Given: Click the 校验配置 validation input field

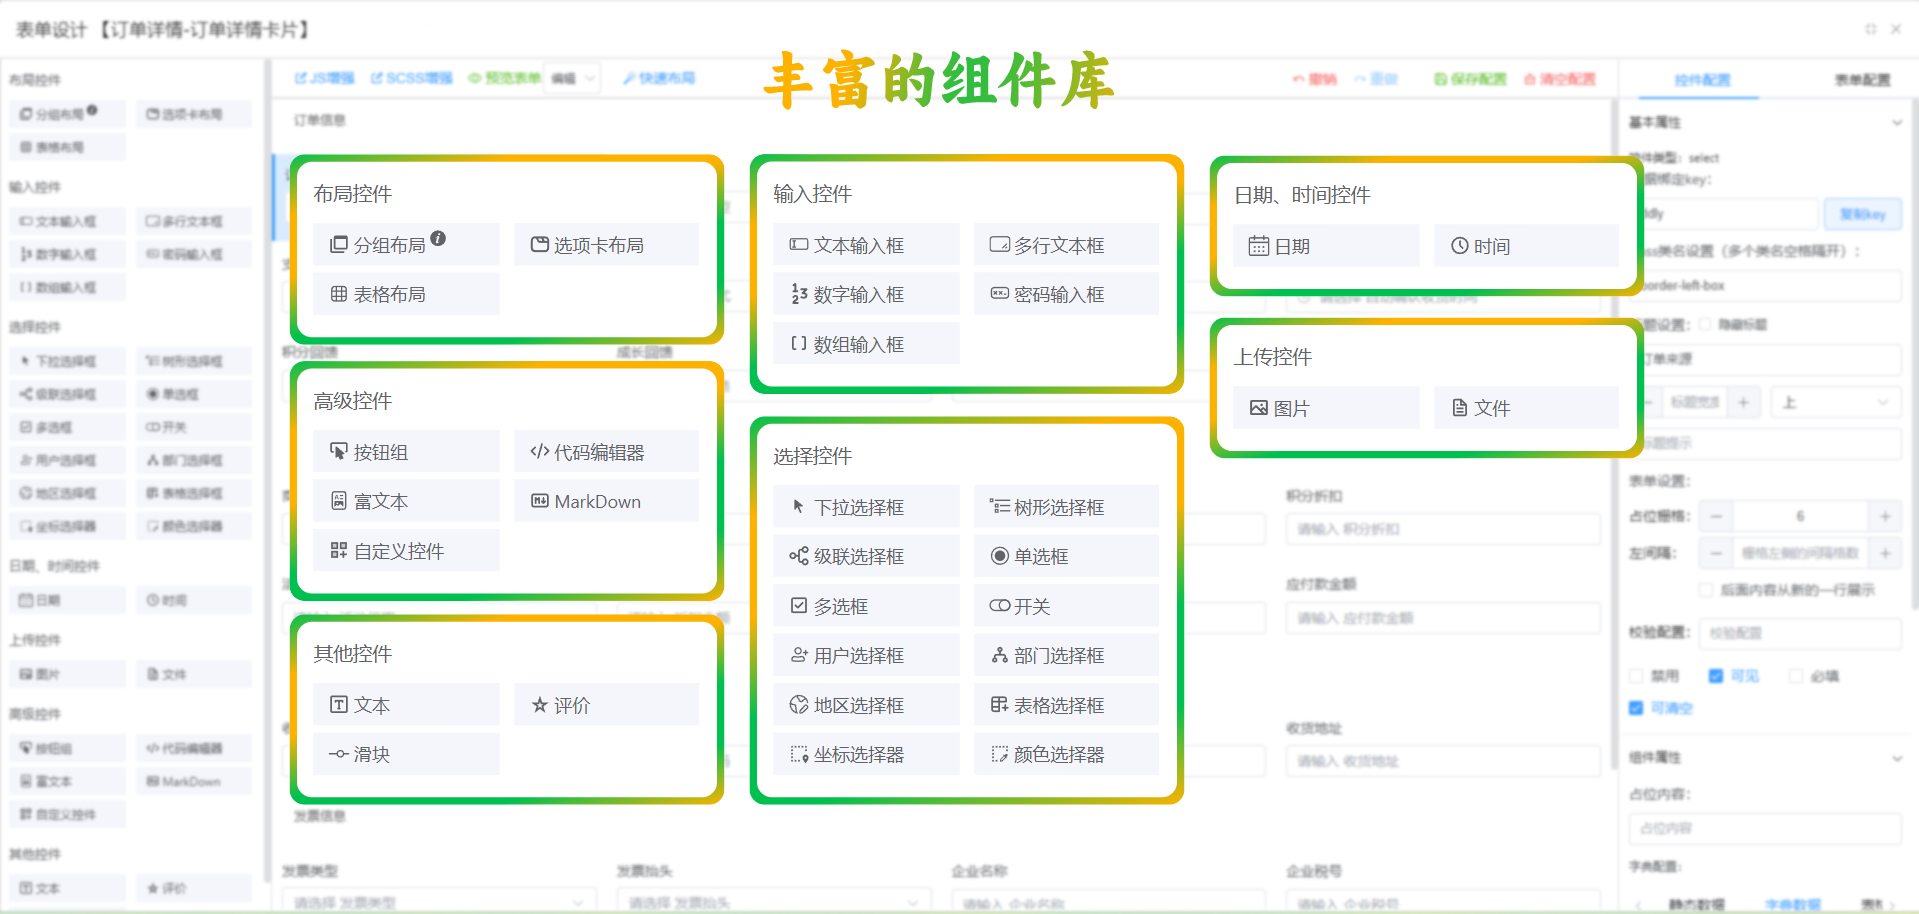Looking at the screenshot, I should coord(1800,634).
